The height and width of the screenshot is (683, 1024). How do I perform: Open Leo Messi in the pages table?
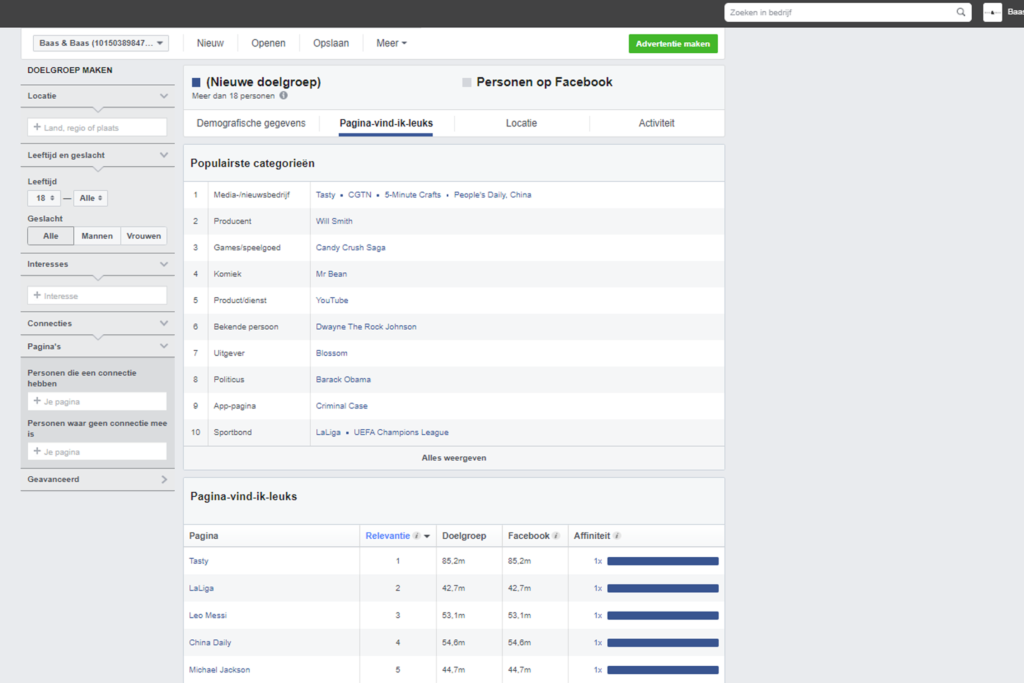point(208,615)
